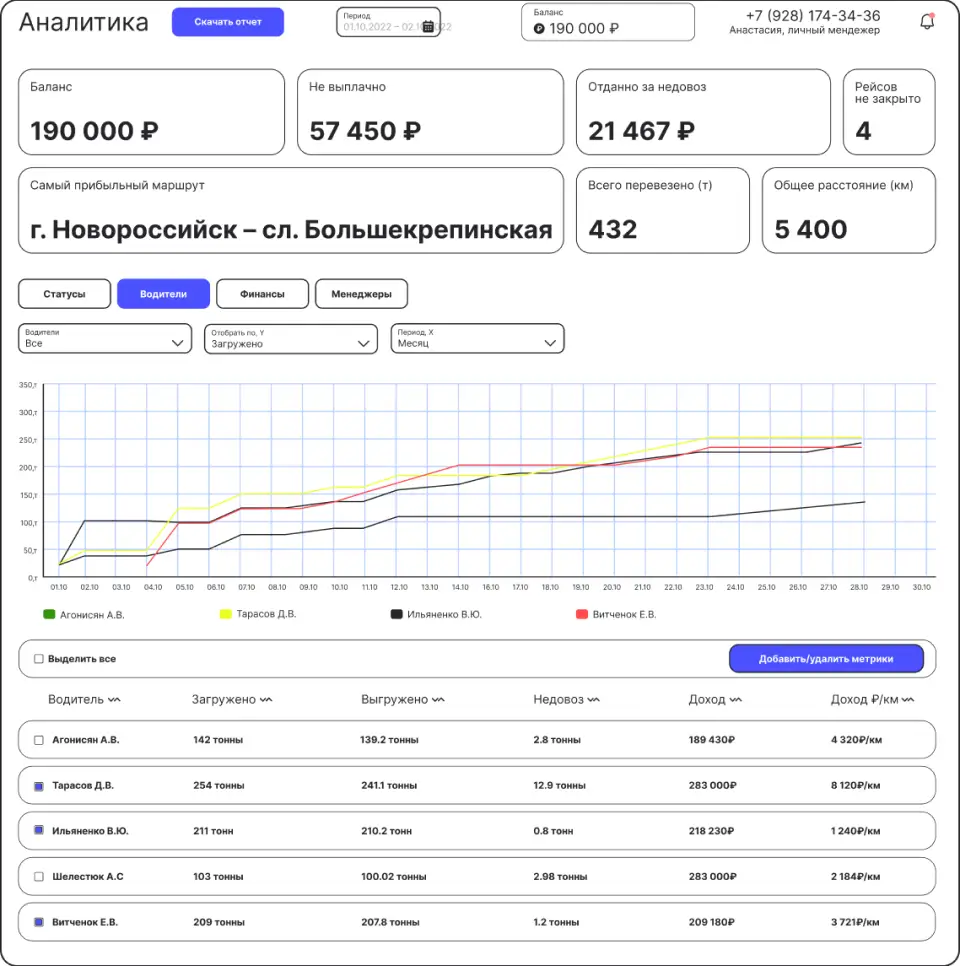Click the notification bell icon

[927, 21]
